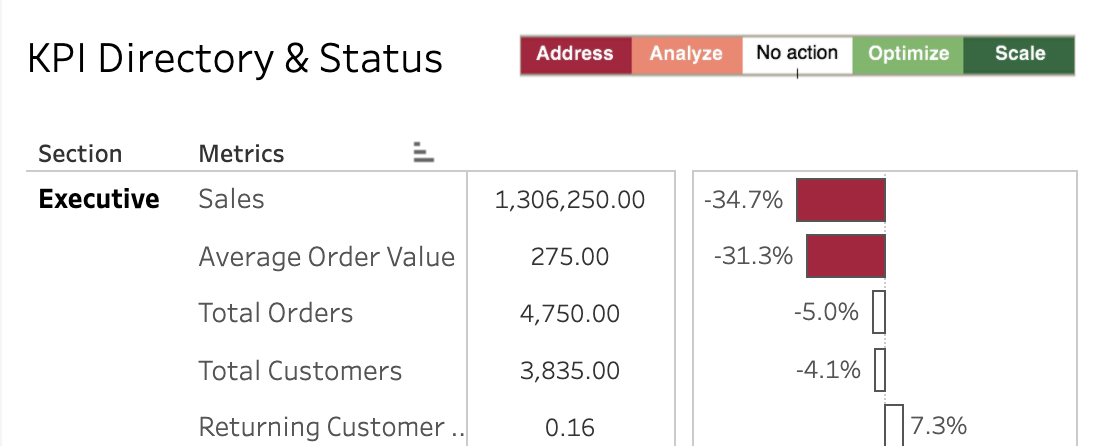
Task: Click the Scale legend segment
Action: tap(1019, 55)
